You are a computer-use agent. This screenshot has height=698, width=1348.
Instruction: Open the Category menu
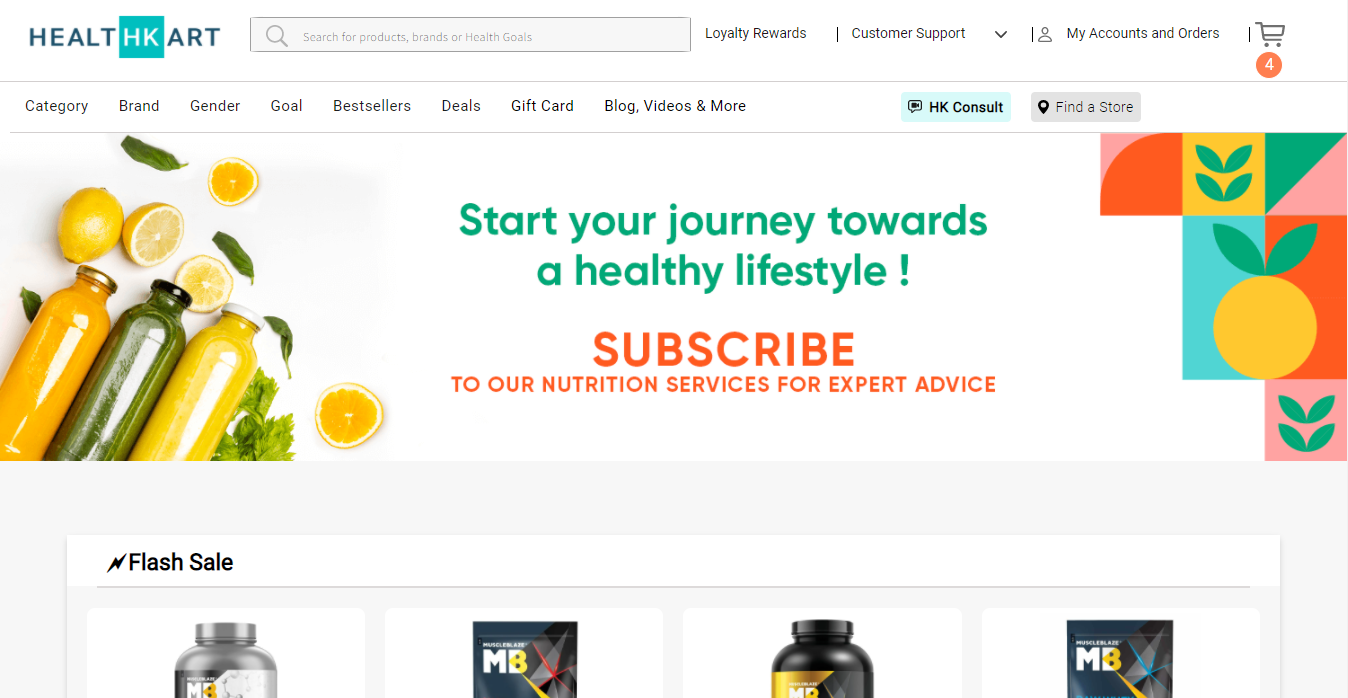(56, 106)
